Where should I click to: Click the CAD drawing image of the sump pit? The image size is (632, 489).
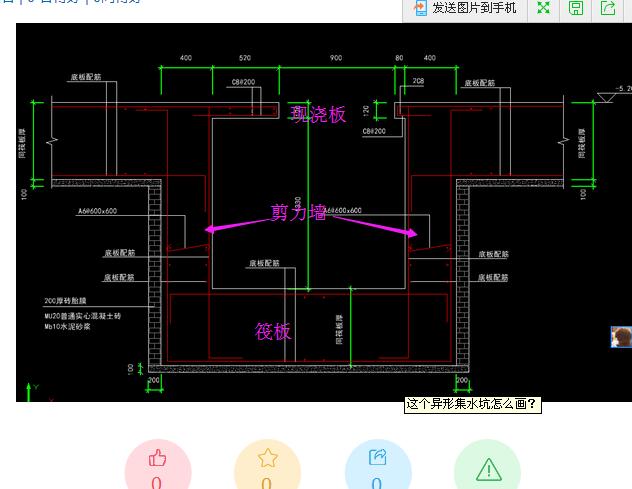[324, 212]
